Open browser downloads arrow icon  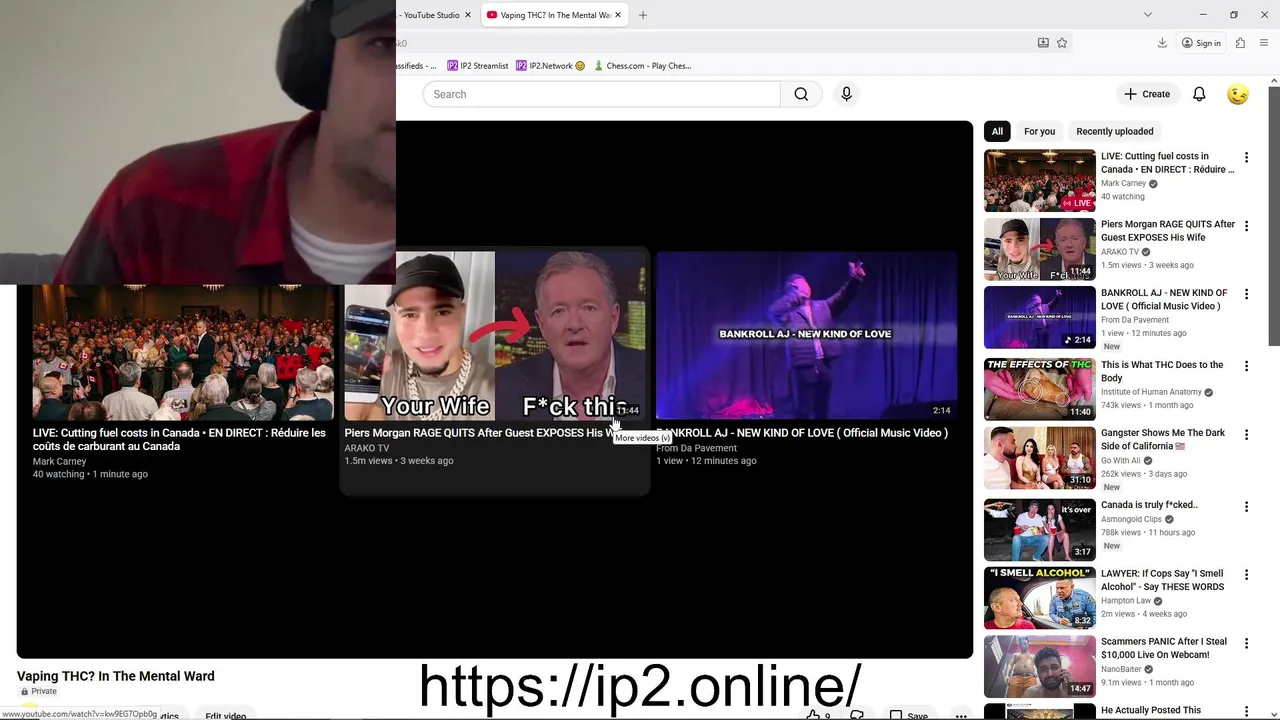pyautogui.click(x=1162, y=43)
